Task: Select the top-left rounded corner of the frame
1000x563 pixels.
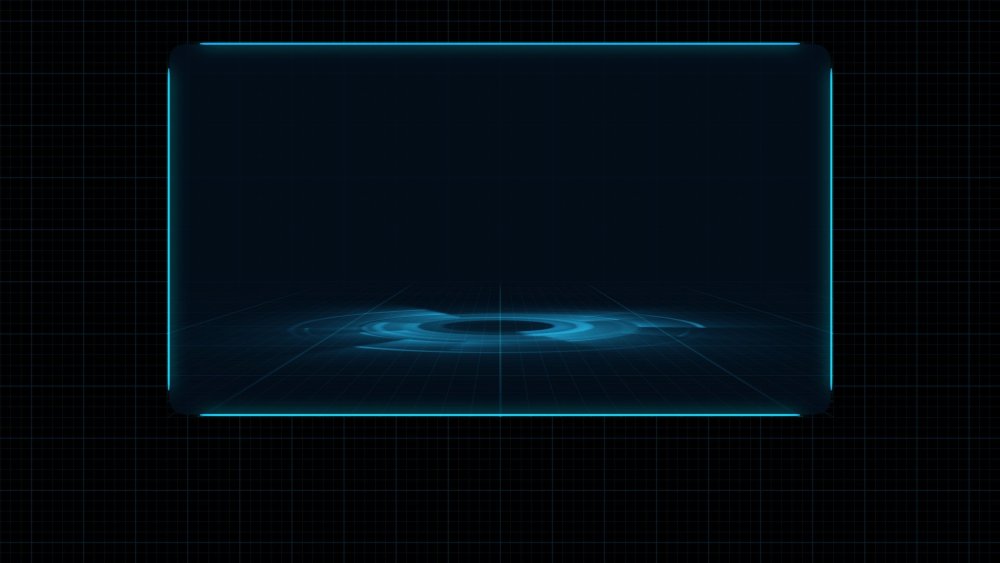Action: click(177, 52)
